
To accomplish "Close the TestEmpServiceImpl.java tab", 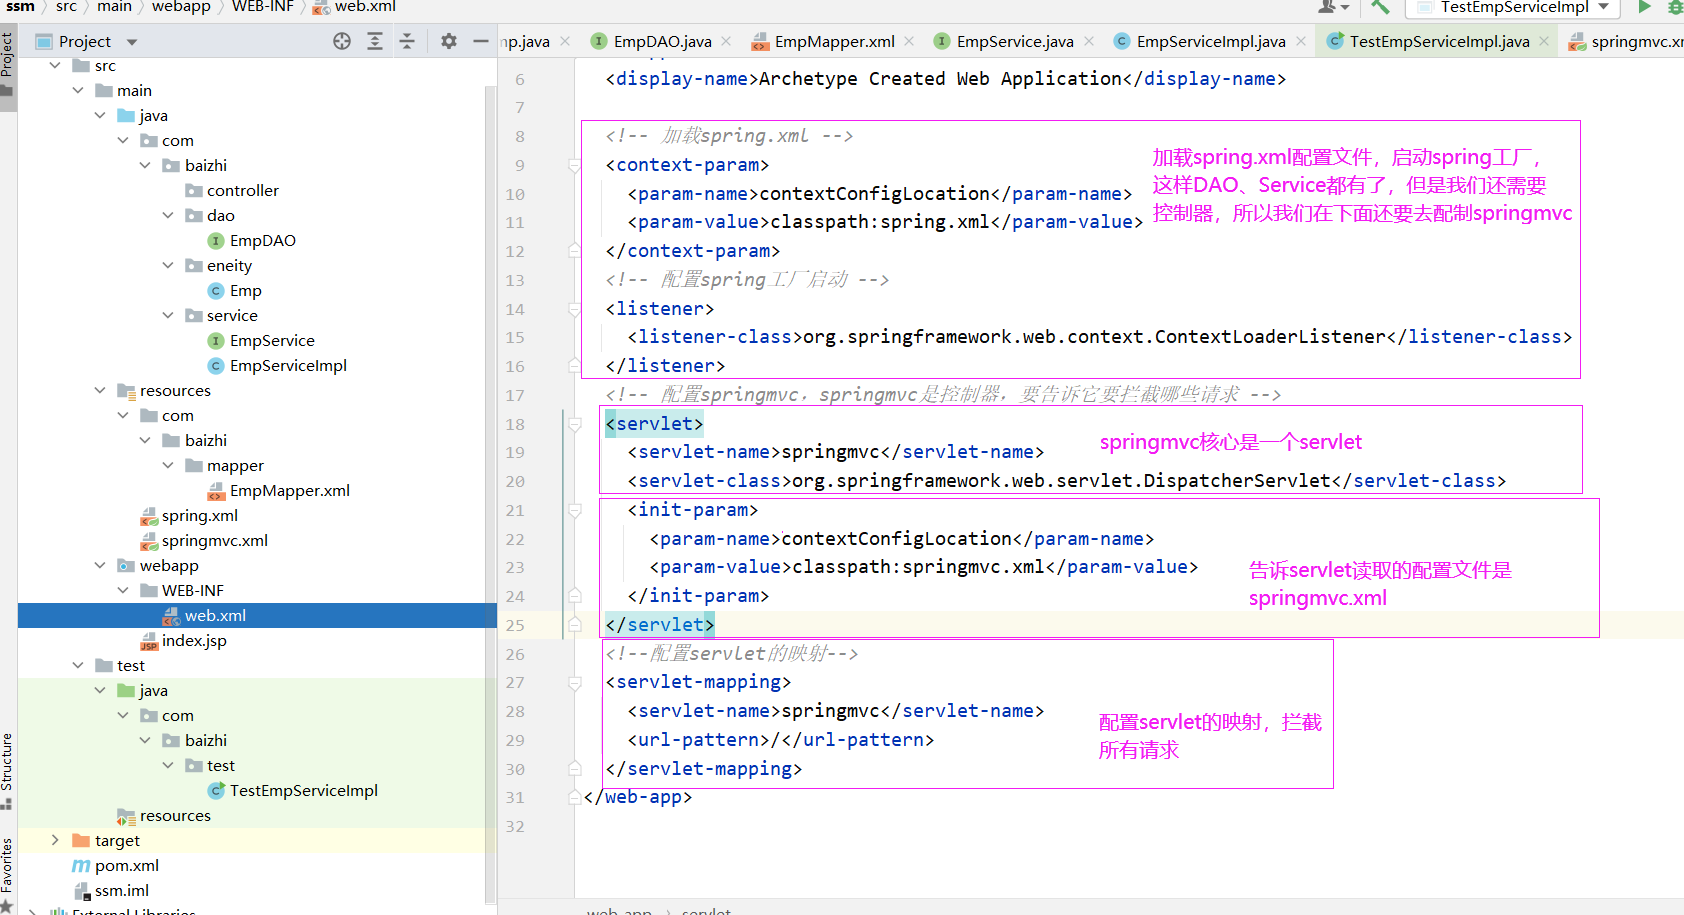I will tap(1544, 41).
